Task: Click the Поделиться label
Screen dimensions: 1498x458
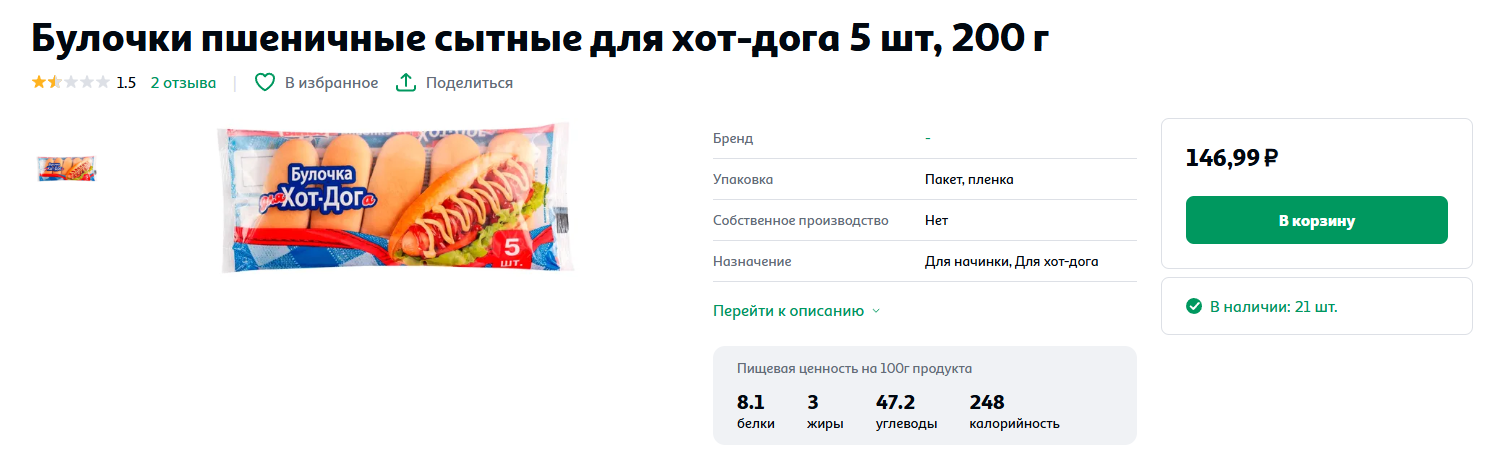Action: point(469,83)
